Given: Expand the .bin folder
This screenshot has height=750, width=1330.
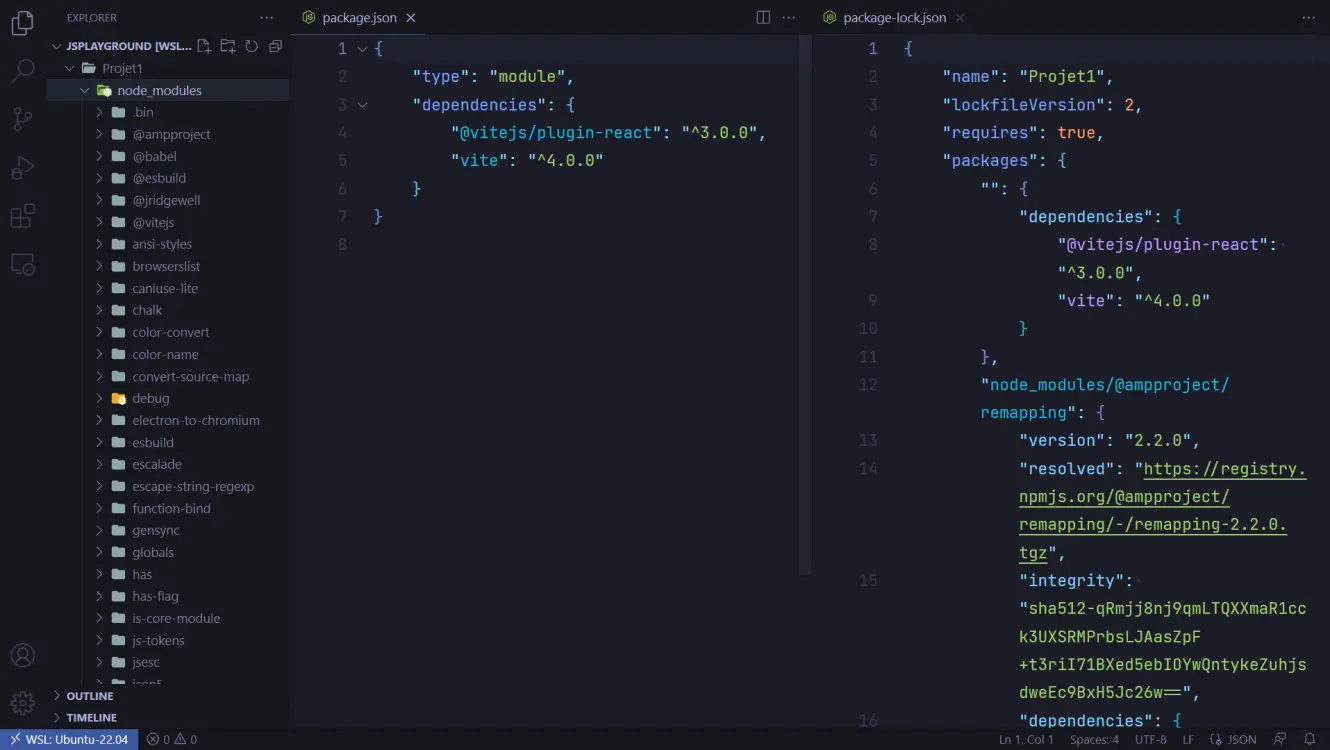Looking at the screenshot, I should pos(100,112).
